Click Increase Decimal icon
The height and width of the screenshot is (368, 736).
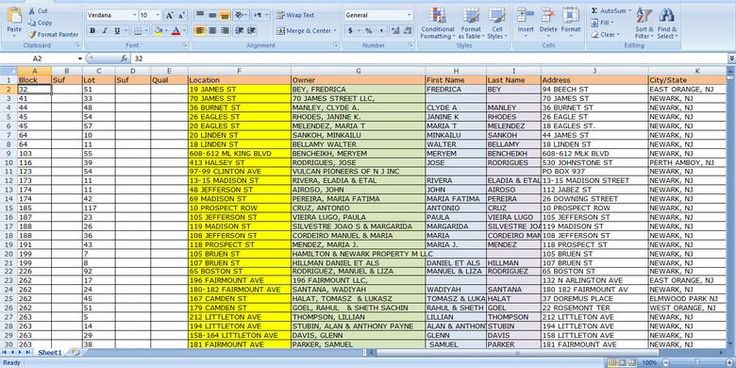coord(395,31)
